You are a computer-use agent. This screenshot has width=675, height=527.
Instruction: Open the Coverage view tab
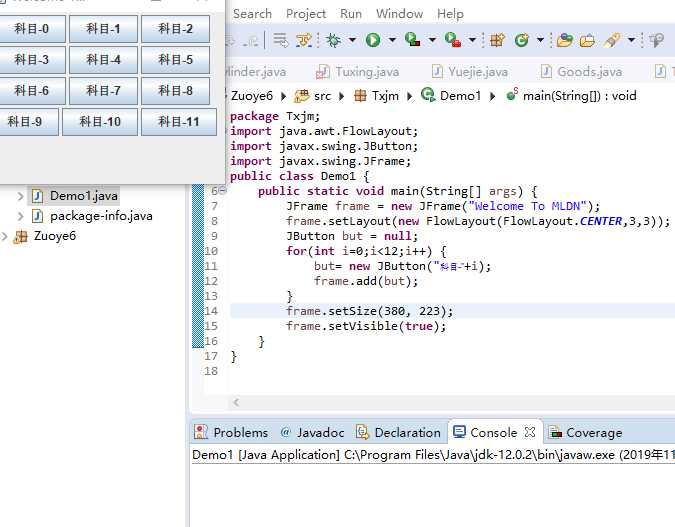(x=585, y=432)
